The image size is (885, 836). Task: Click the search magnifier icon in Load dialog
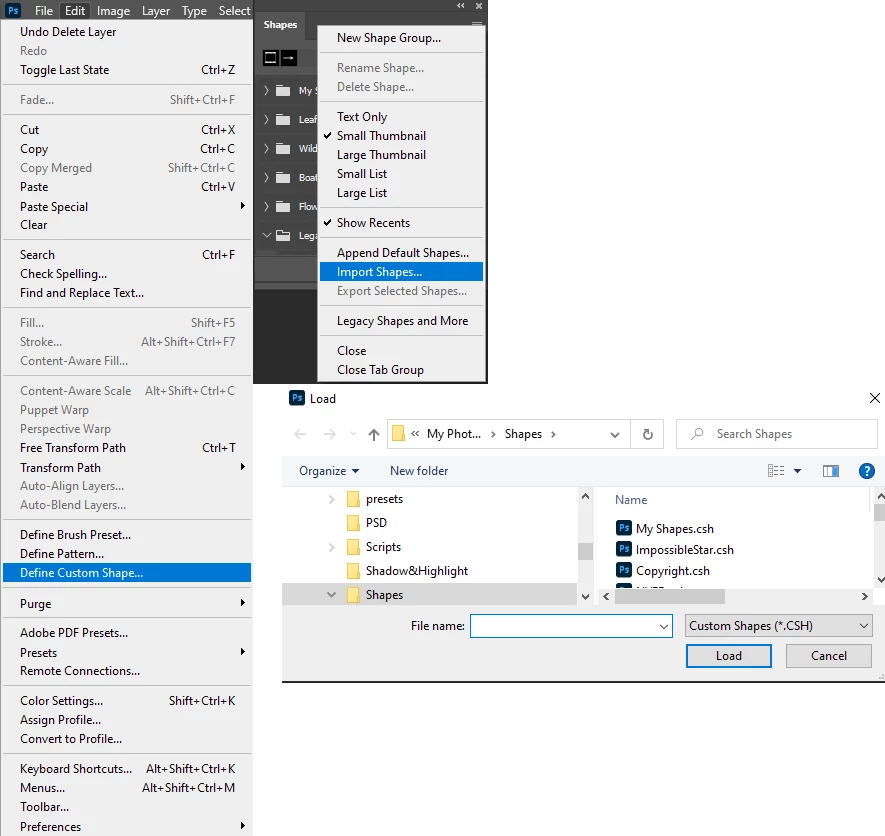[x=698, y=434]
